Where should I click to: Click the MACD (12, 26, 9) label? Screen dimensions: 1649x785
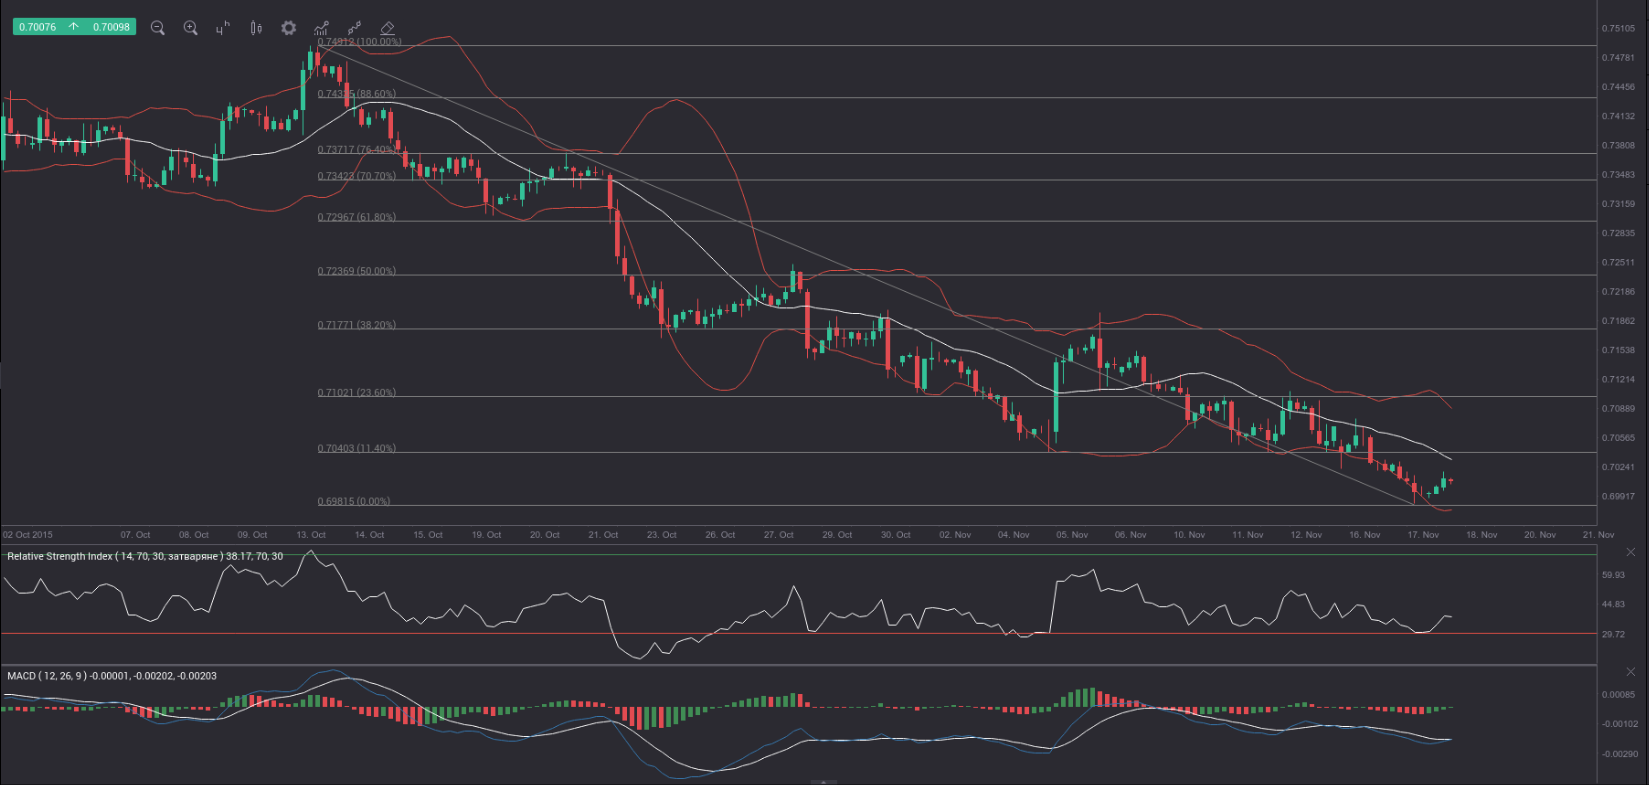coord(111,676)
